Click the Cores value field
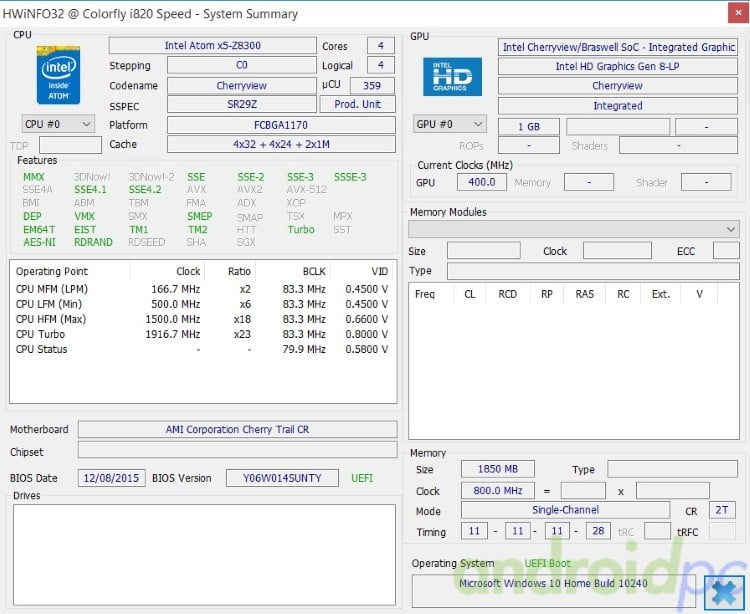Viewport: 750px width, 614px height. click(381, 45)
